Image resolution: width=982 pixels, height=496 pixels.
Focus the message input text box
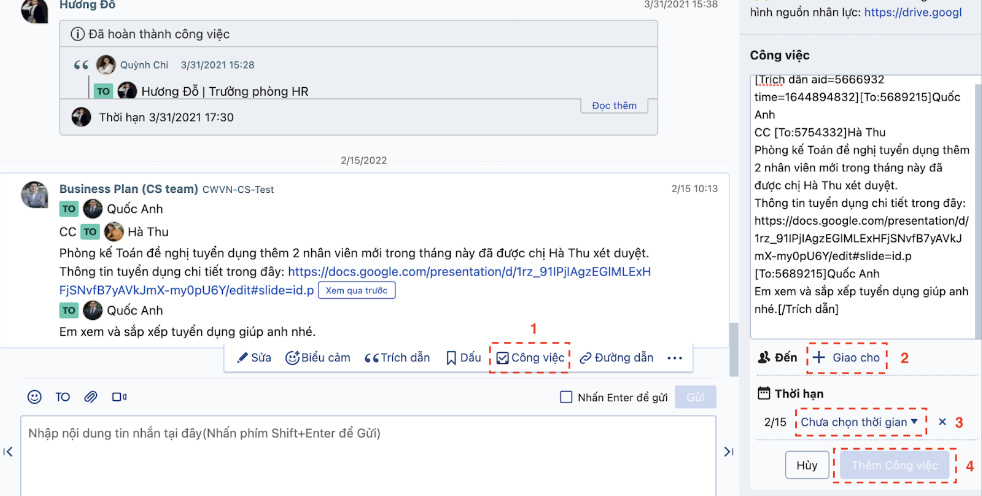pyautogui.click(x=368, y=456)
